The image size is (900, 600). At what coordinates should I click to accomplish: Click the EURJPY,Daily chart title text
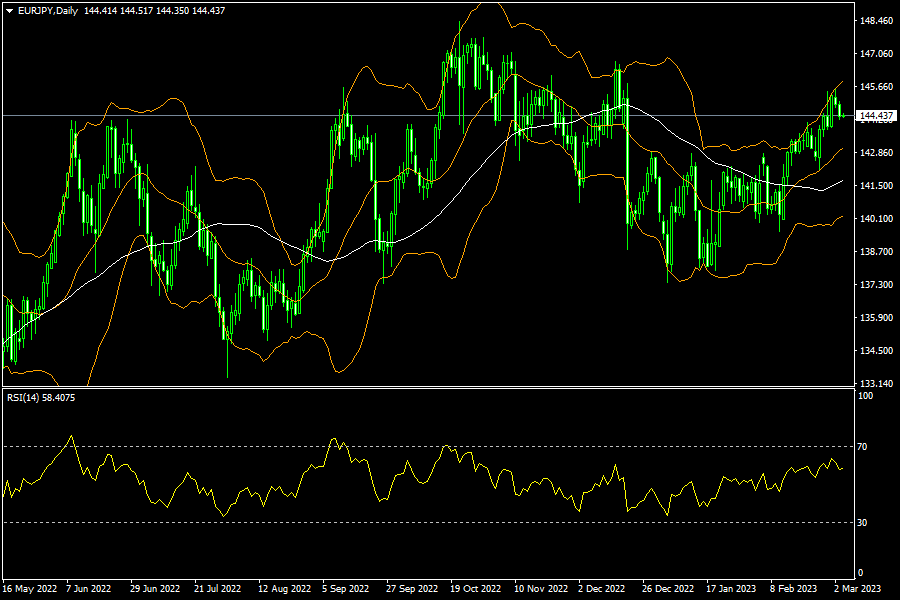click(x=48, y=11)
